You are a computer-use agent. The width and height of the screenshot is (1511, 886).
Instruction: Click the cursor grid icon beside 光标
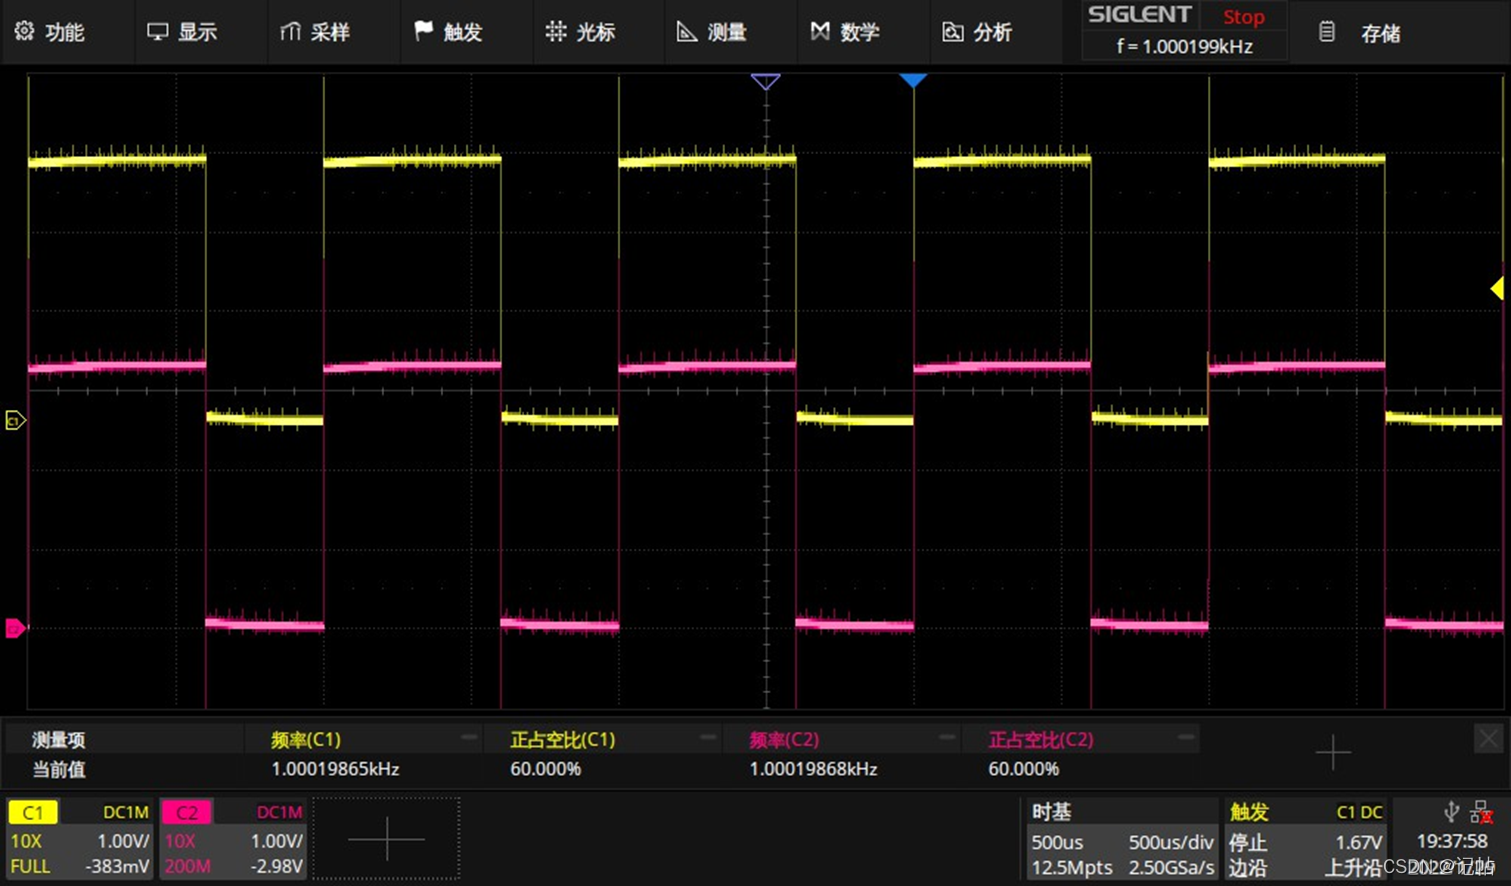pyautogui.click(x=555, y=31)
